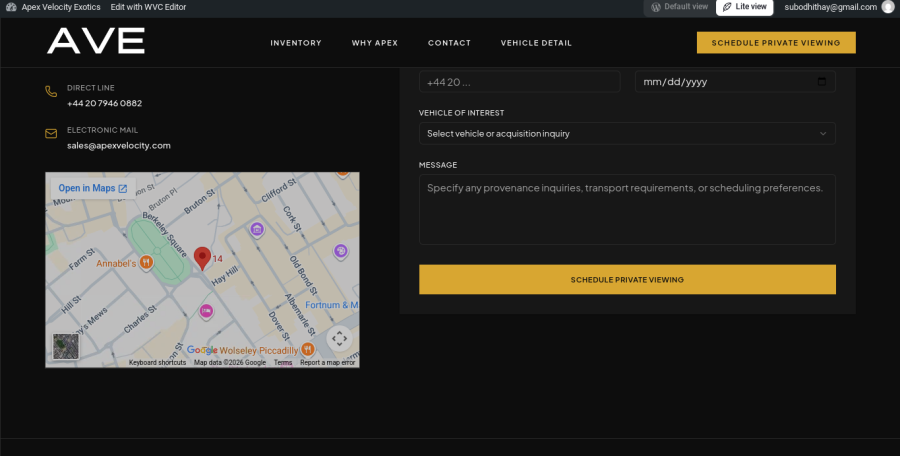Click the header Schedule Private Viewing button
Image resolution: width=900 pixels, height=456 pixels.
click(776, 42)
